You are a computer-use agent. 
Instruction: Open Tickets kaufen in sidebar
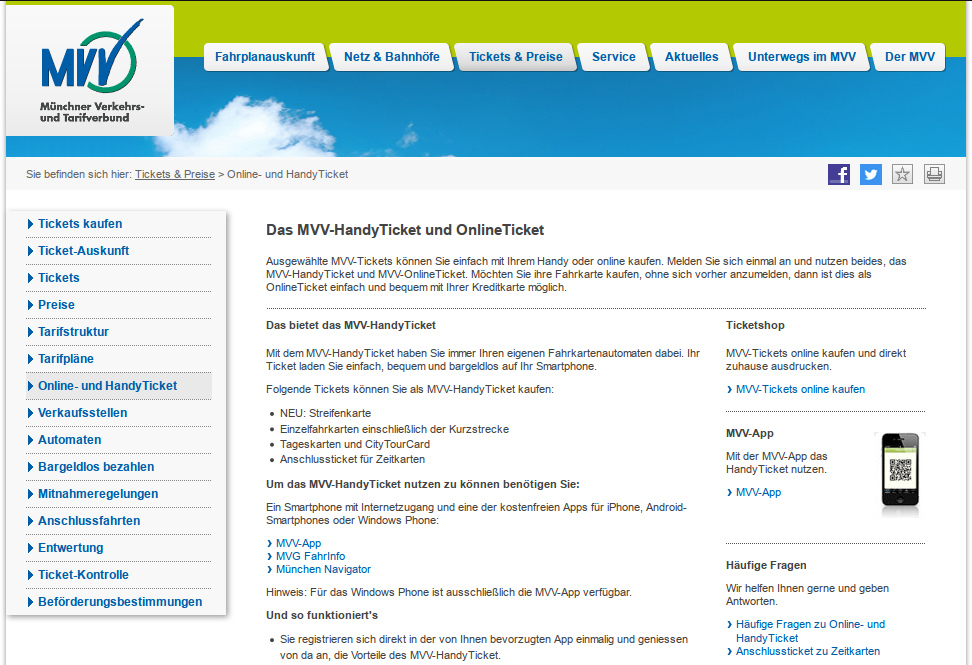[80, 224]
